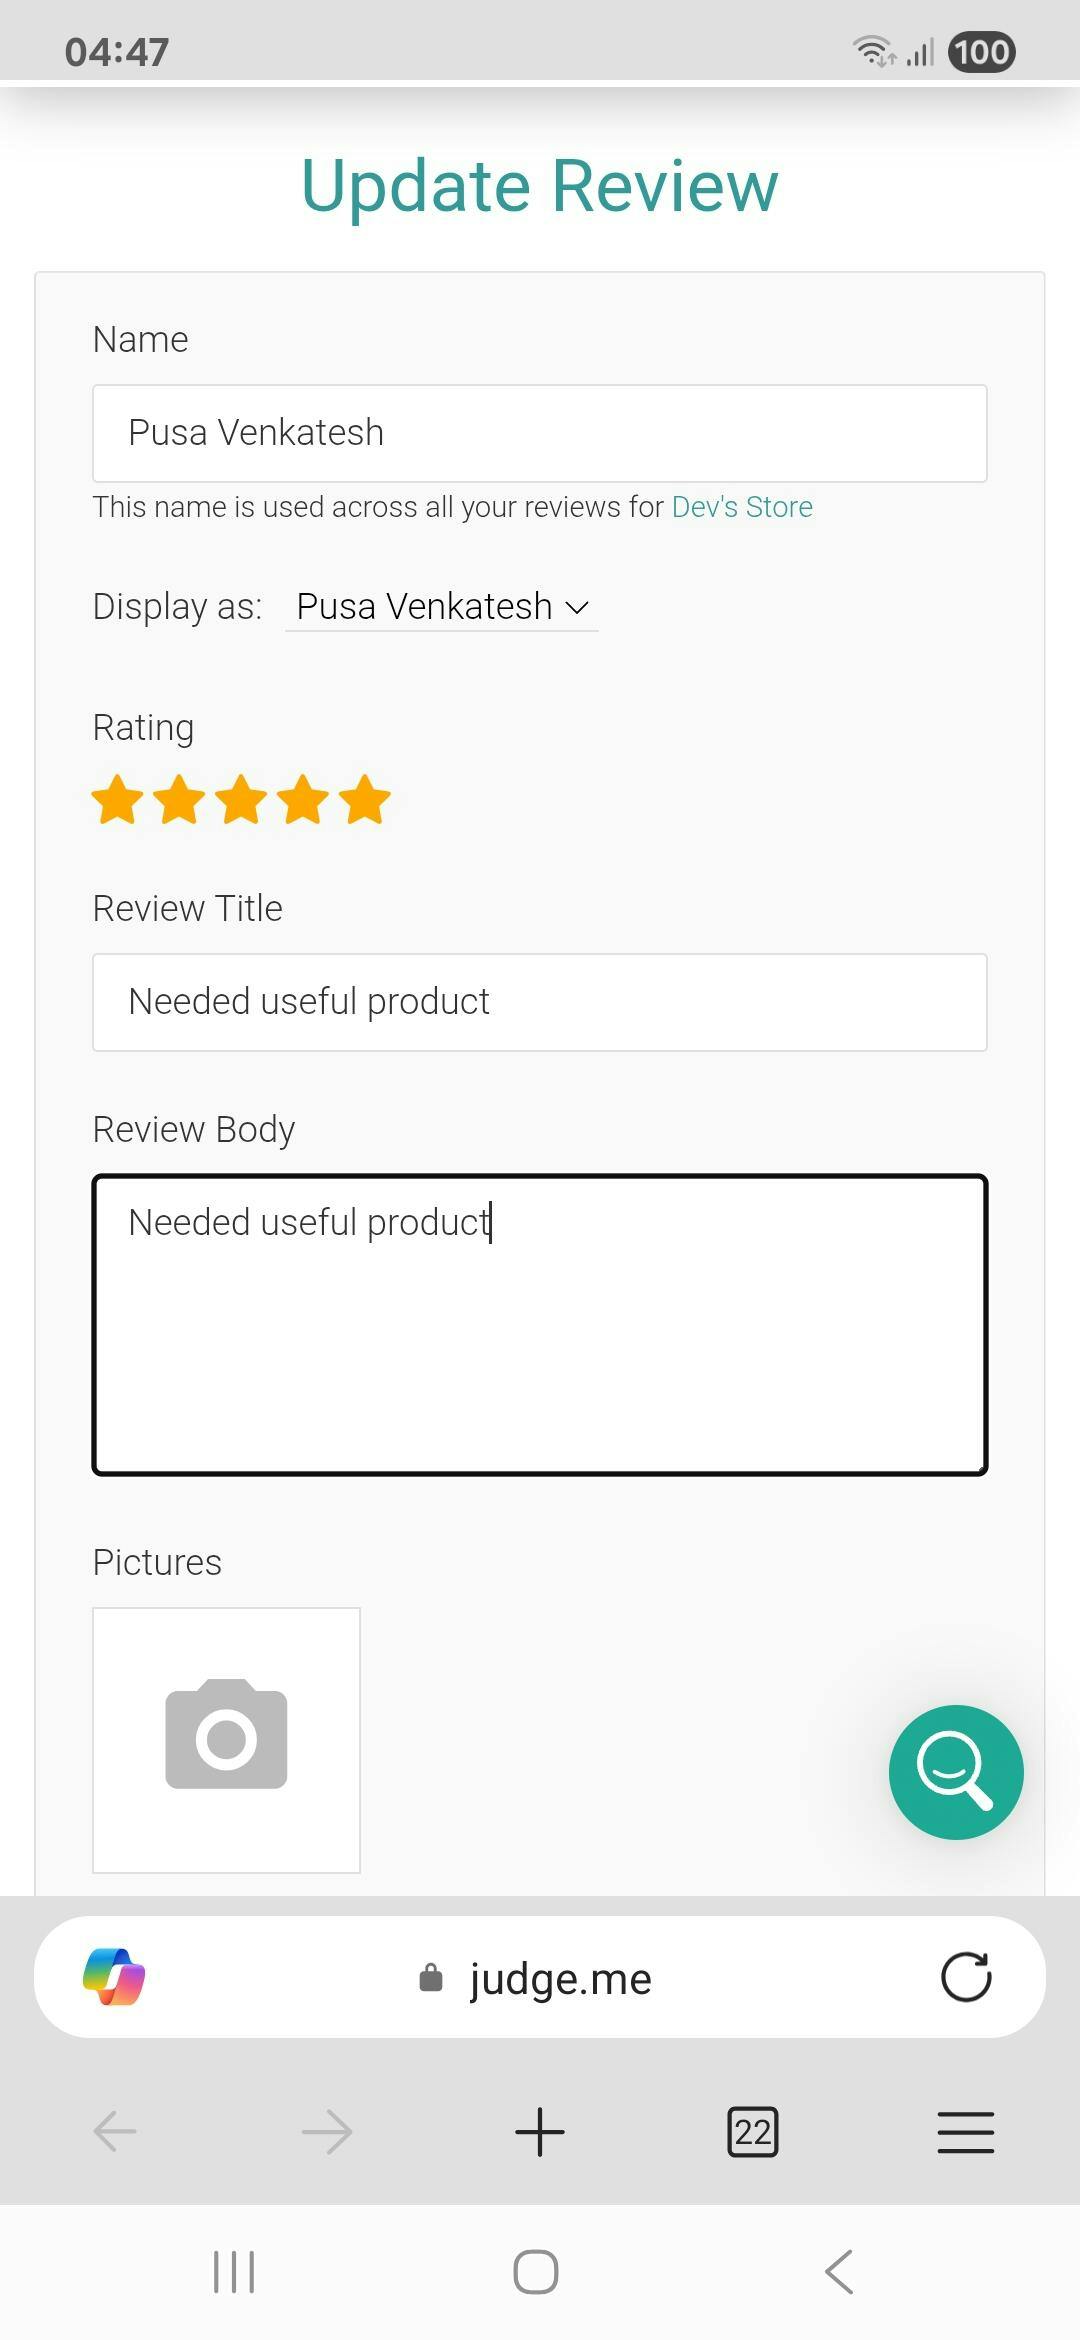
Task: Open the Dev's Store link
Action: tap(742, 507)
